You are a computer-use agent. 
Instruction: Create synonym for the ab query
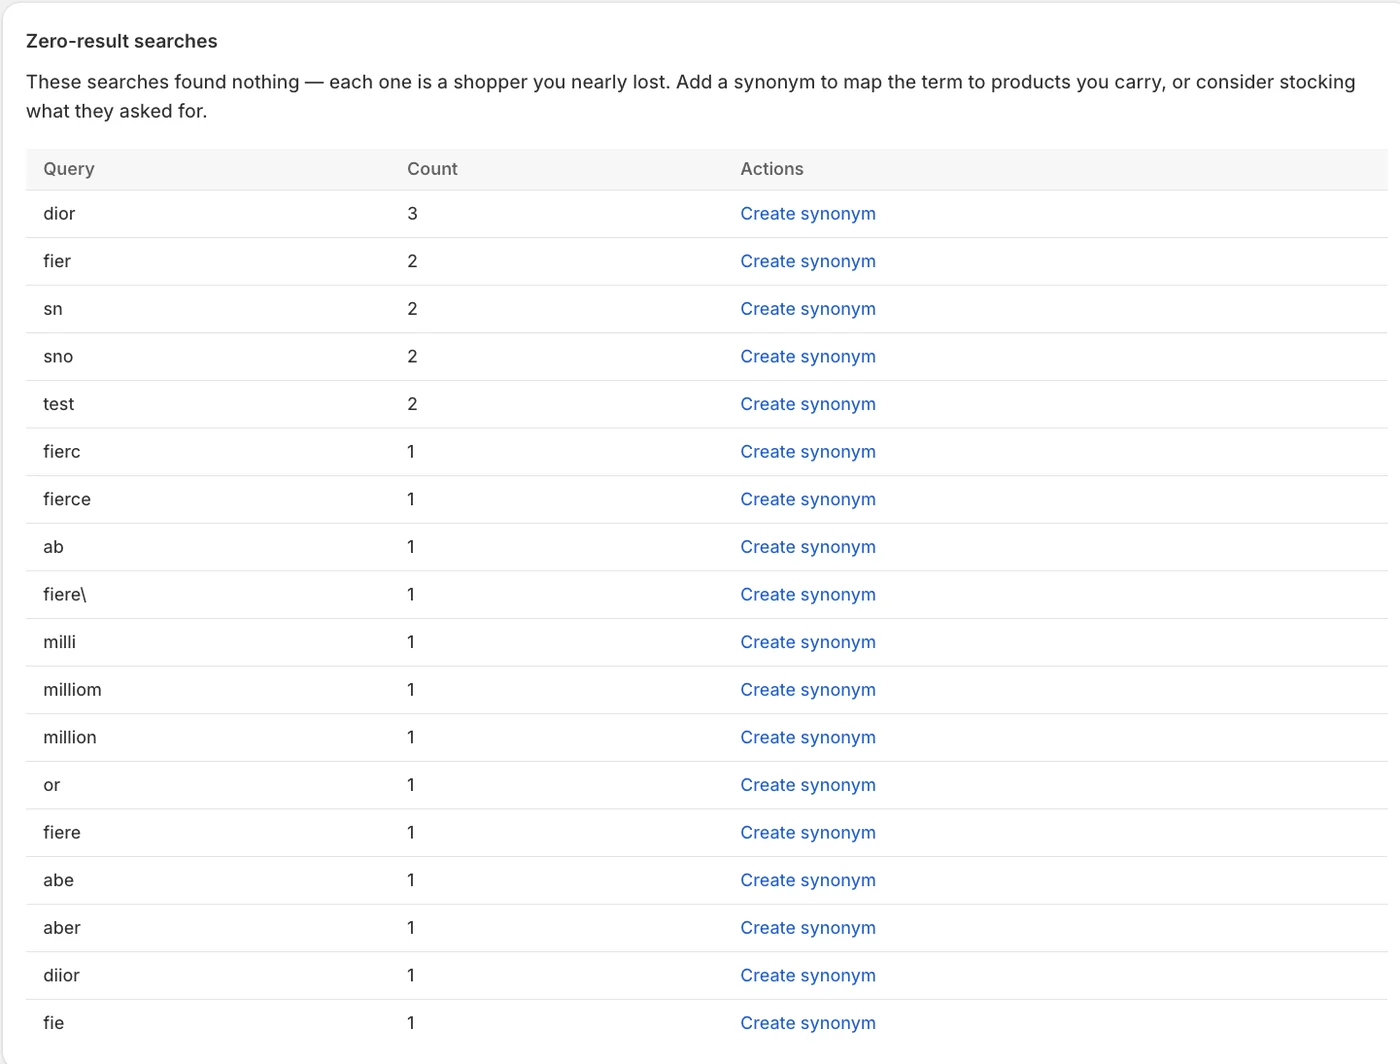tap(808, 547)
